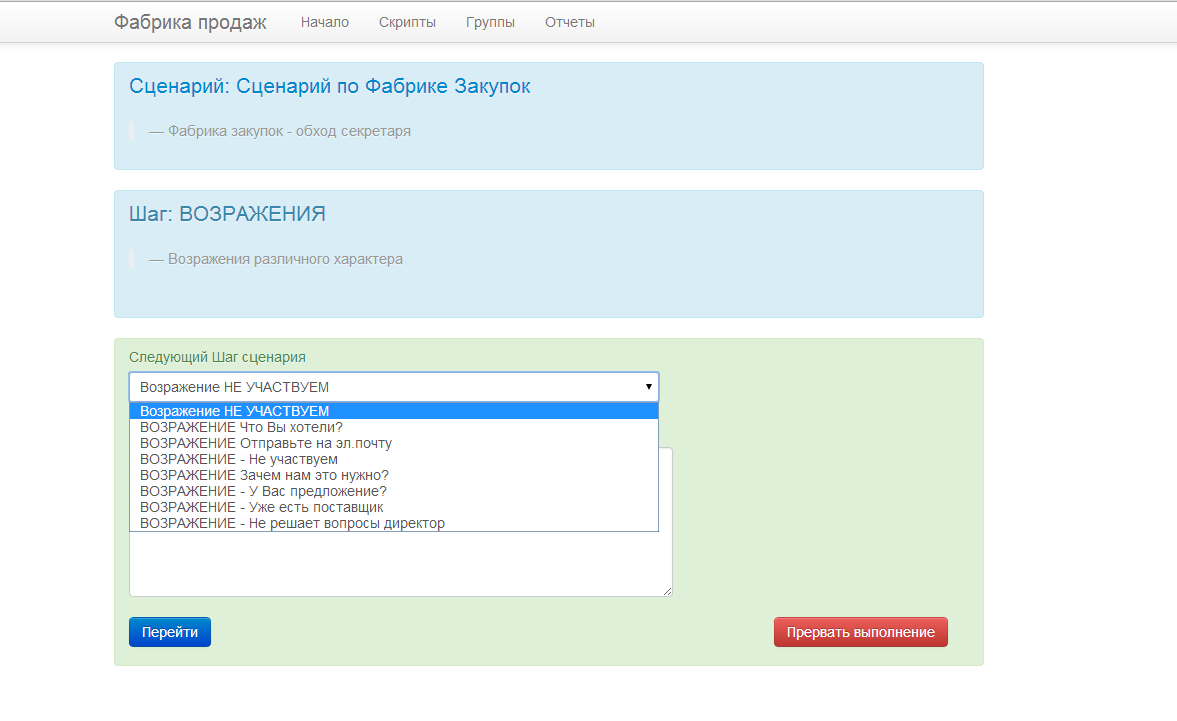Viewport: 1177px width, 721px height.
Task: Select ВОЗРАЖЕНИЕ - Уже есть поставщик option
Action: [x=394, y=507]
